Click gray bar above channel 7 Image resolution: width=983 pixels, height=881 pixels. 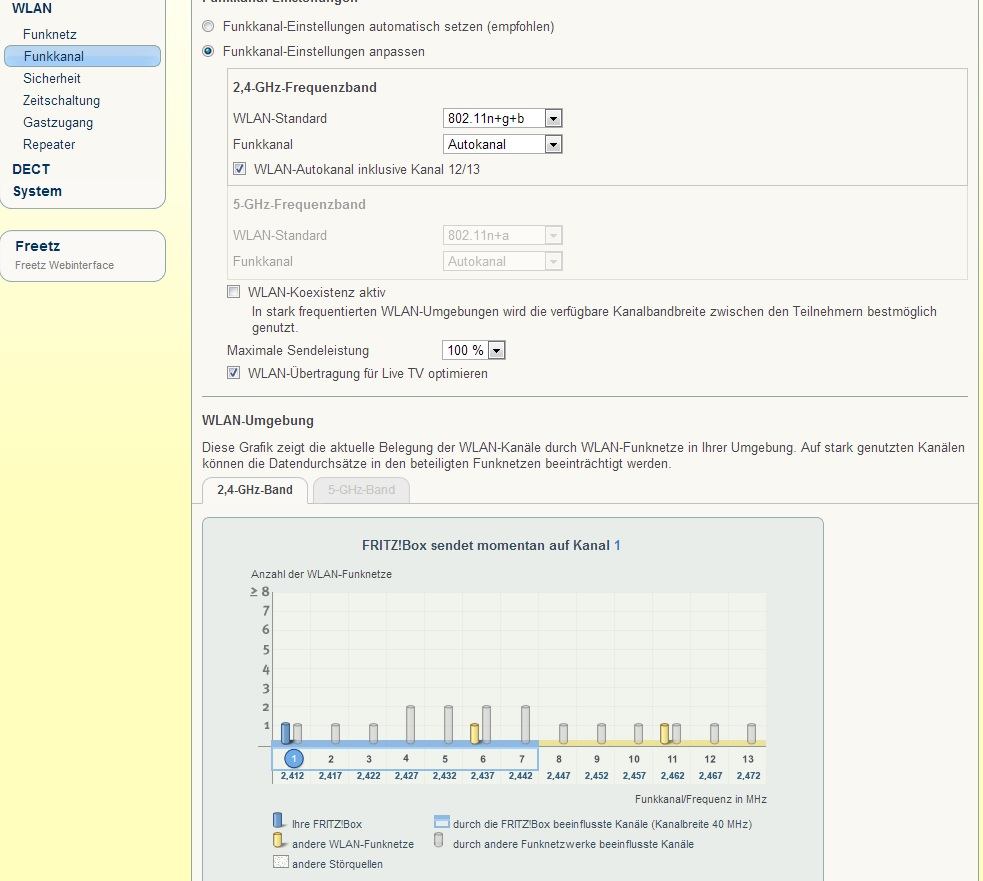coord(525,724)
